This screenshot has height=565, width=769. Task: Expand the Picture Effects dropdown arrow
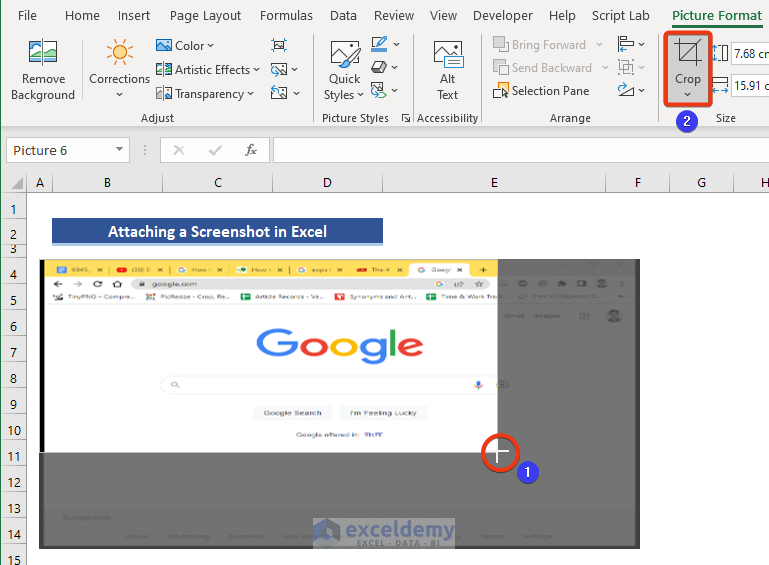[x=394, y=67]
